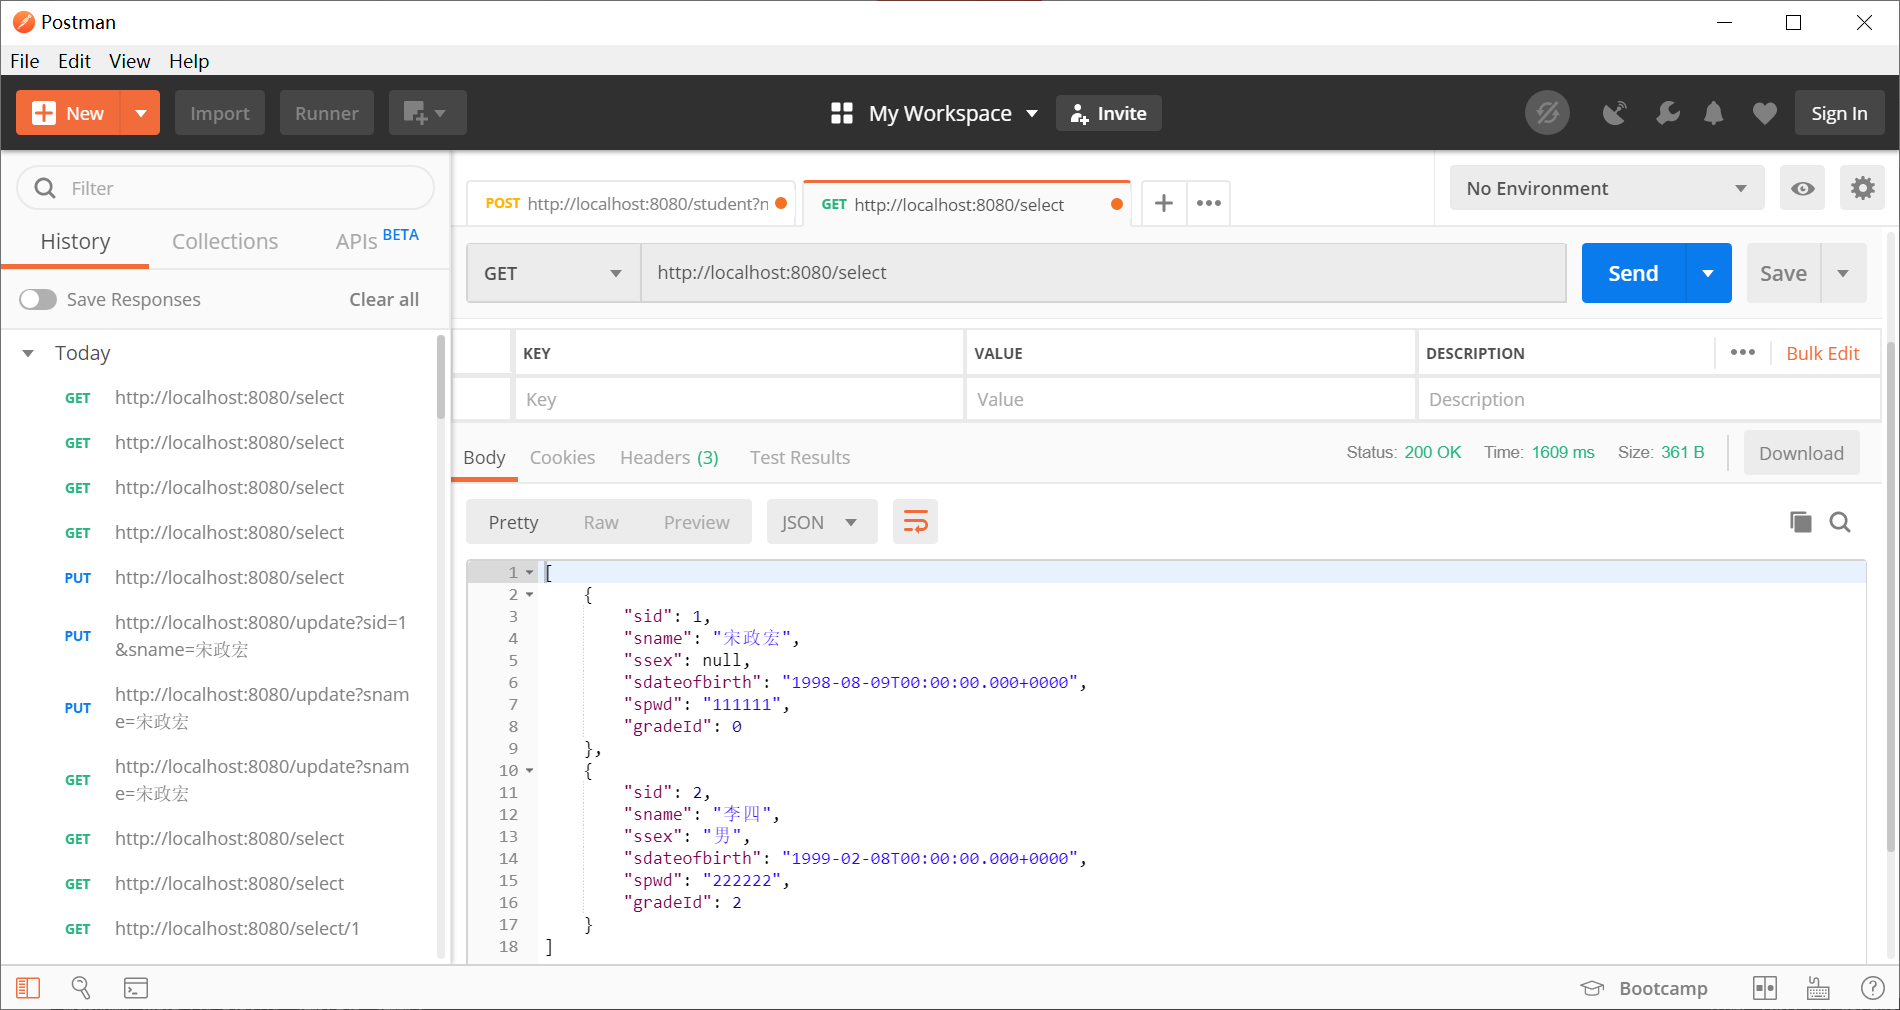Add a new request tab with plus

click(1164, 204)
